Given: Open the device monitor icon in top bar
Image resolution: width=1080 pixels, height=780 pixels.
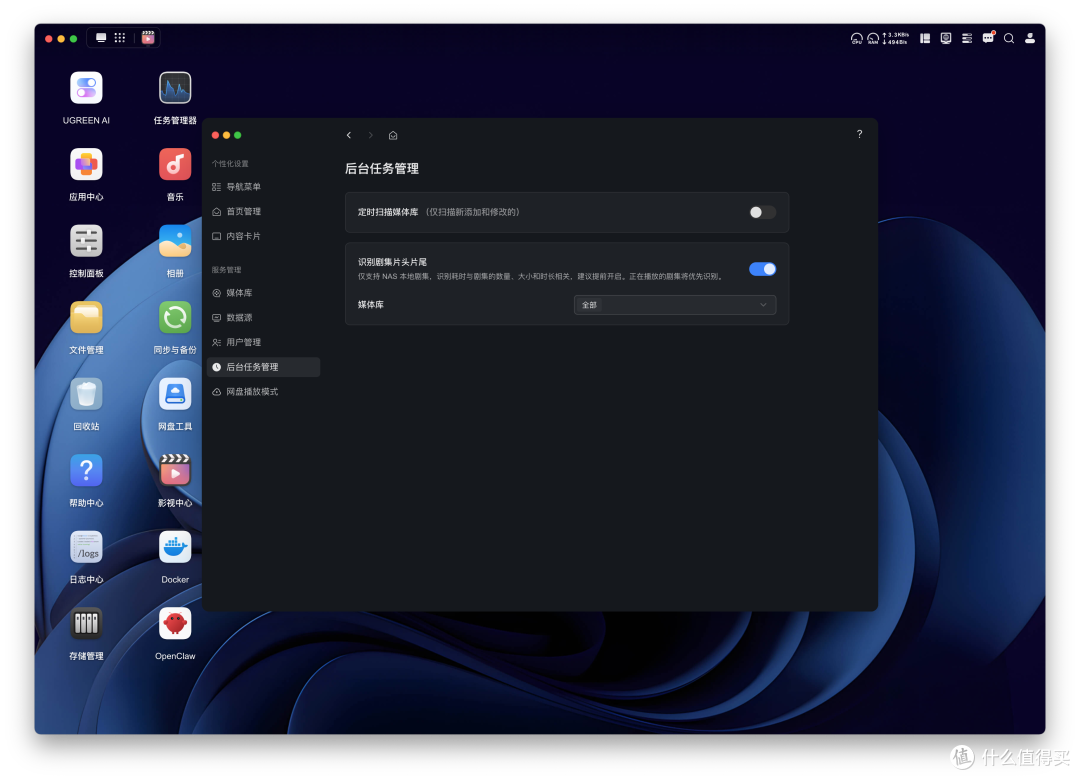Looking at the screenshot, I should coord(946,39).
